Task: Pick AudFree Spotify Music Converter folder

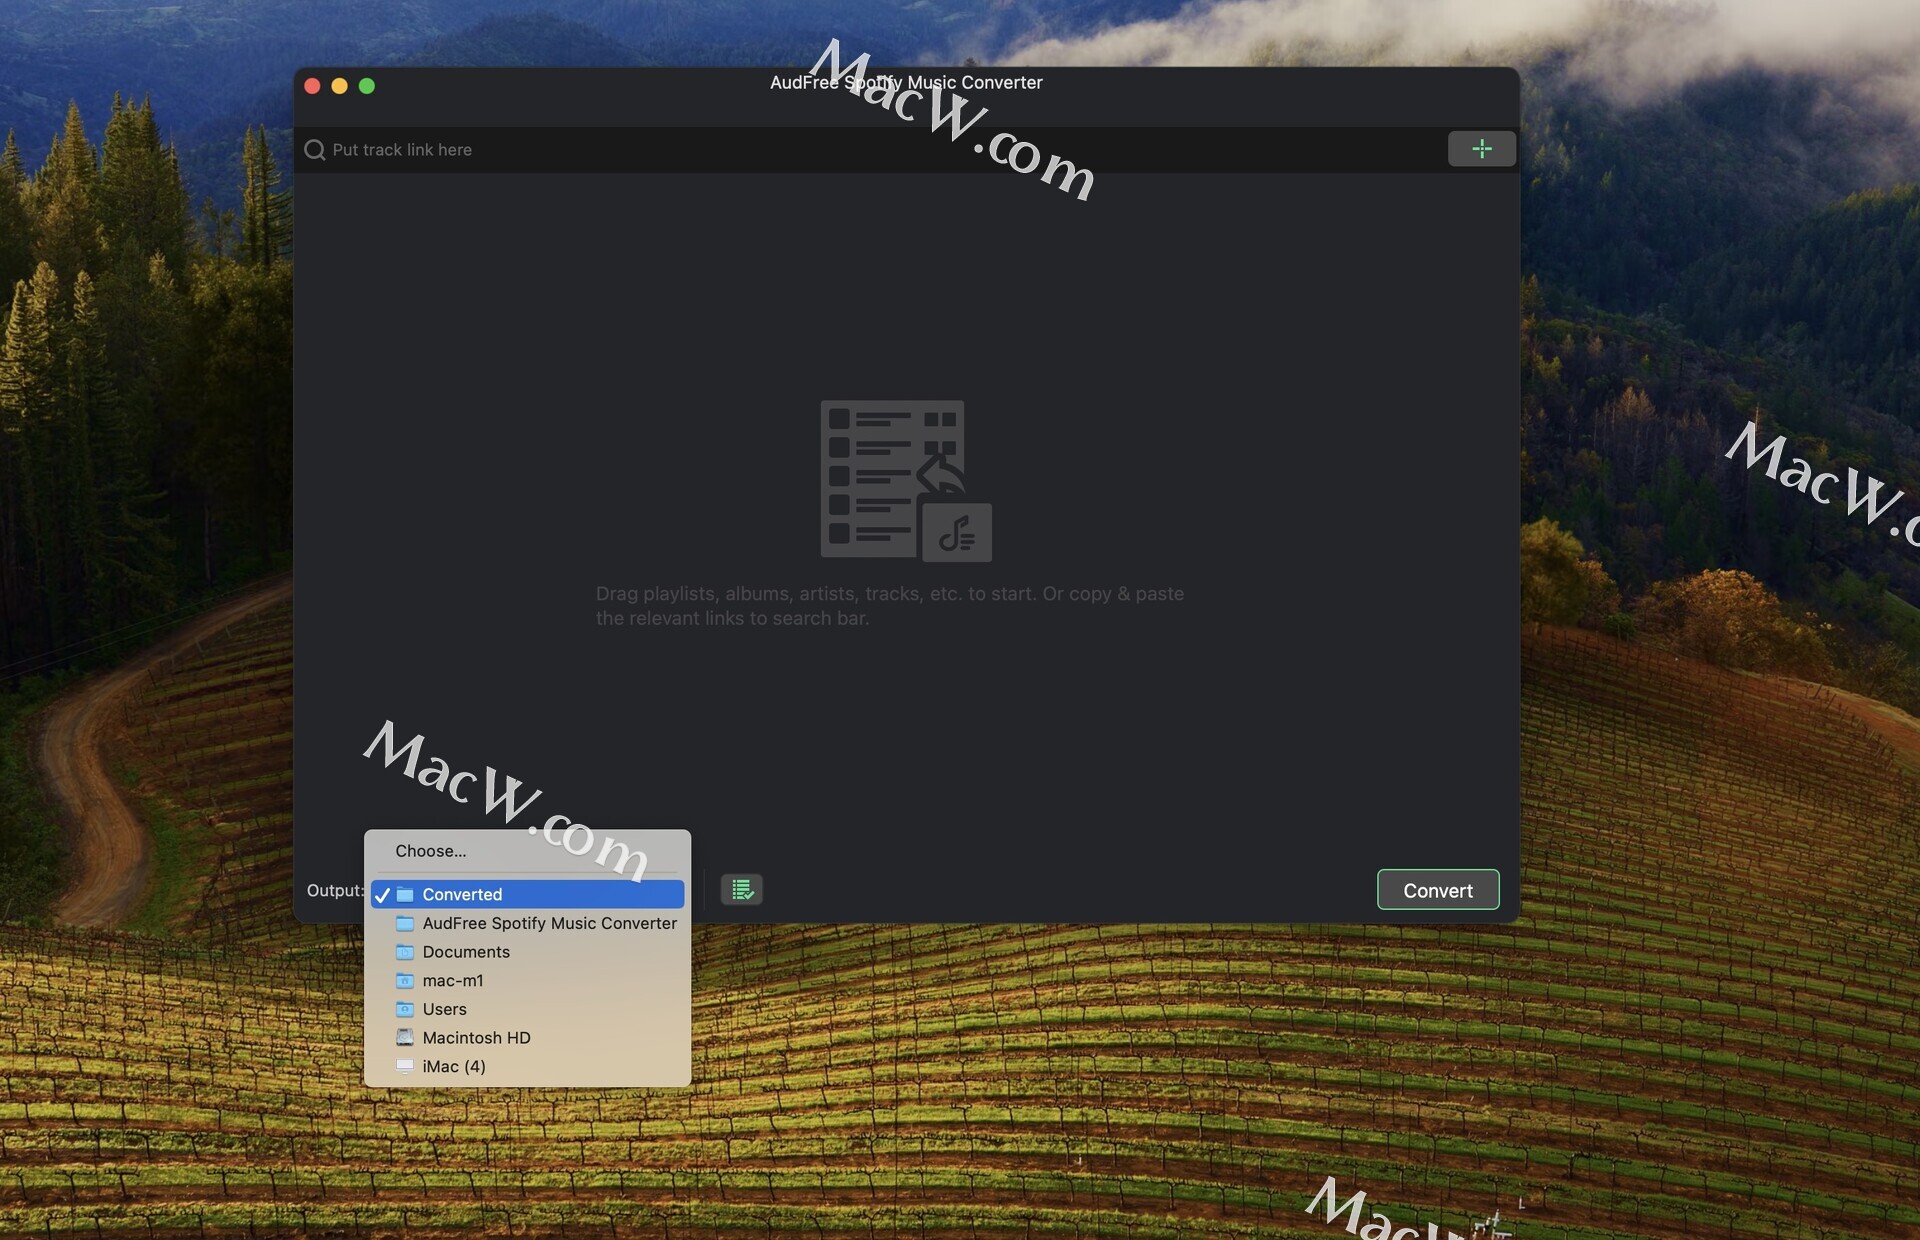Action: point(527,923)
